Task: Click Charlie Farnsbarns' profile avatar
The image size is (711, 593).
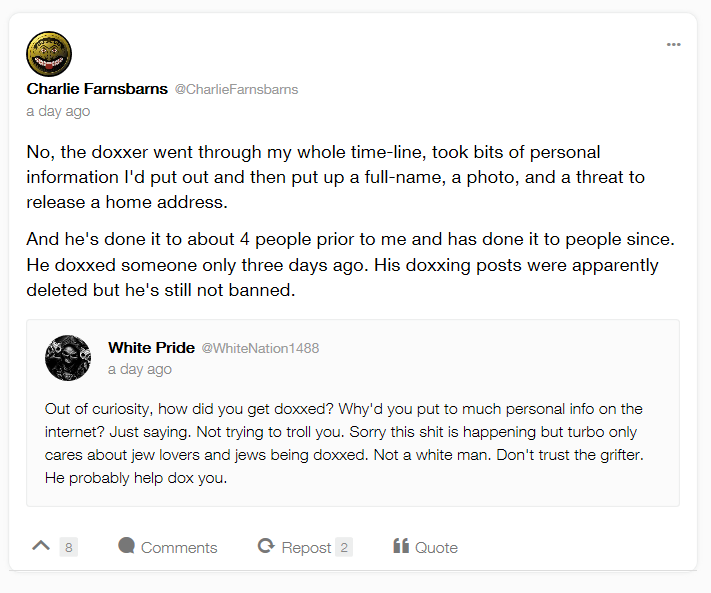Action: click(x=49, y=54)
